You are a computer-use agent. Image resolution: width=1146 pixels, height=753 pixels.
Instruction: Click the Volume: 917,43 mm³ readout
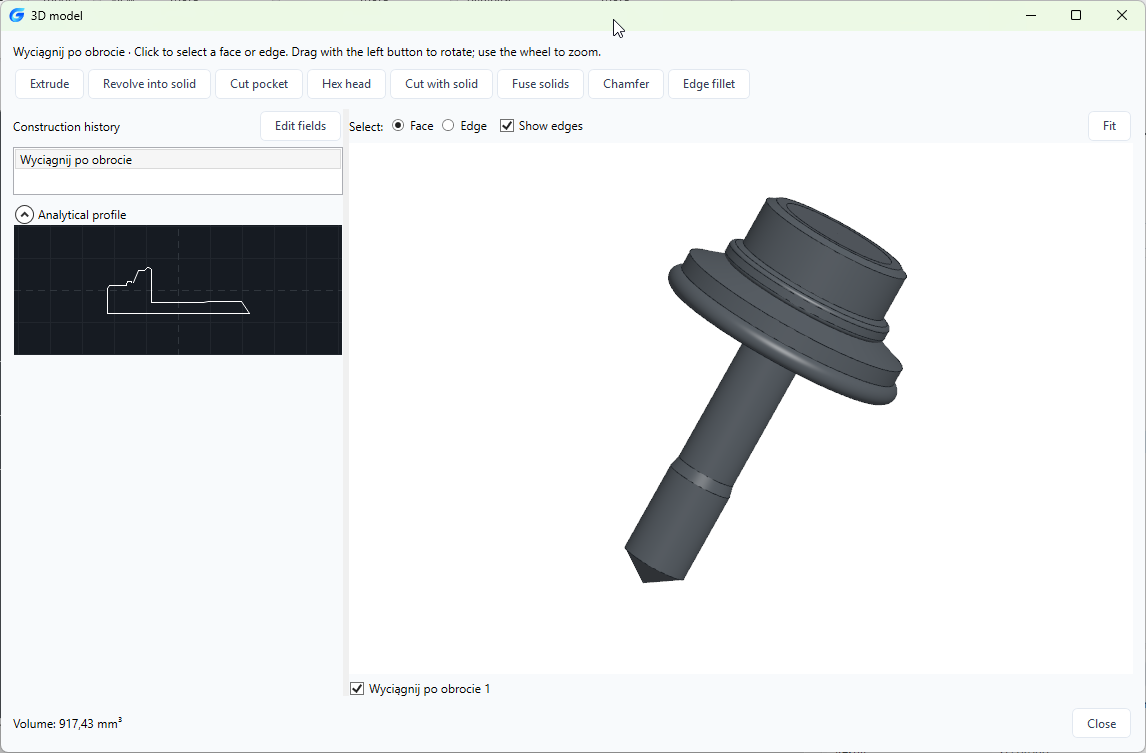(x=67, y=724)
